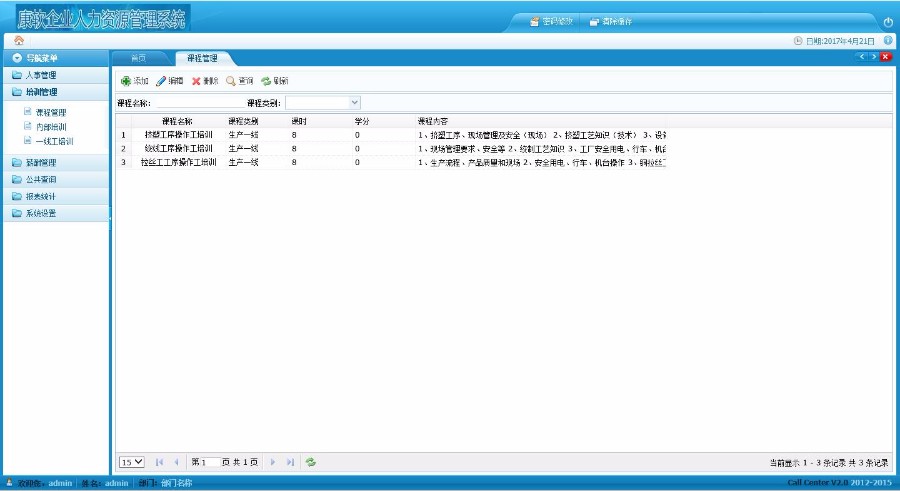Open the course category (课程类别) dropdown
900x491 pixels.
coord(354,102)
